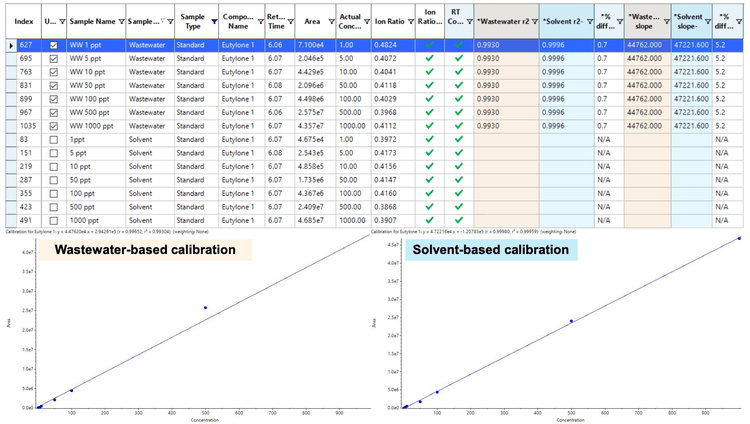Click the *Wastewater slope column header
Image resolution: width=750 pixels, height=424 pixels.
click(x=642, y=20)
